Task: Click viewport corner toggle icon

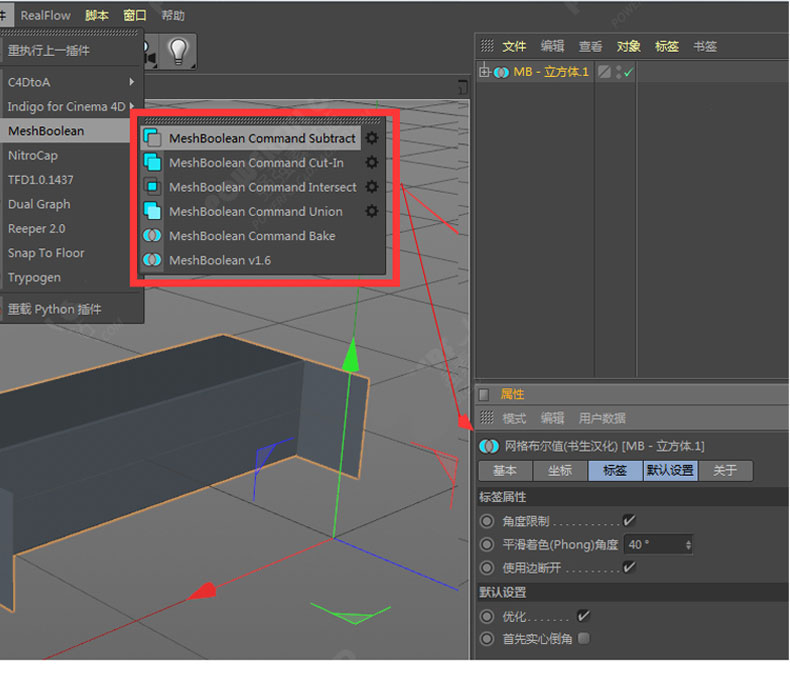Action: click(463, 87)
